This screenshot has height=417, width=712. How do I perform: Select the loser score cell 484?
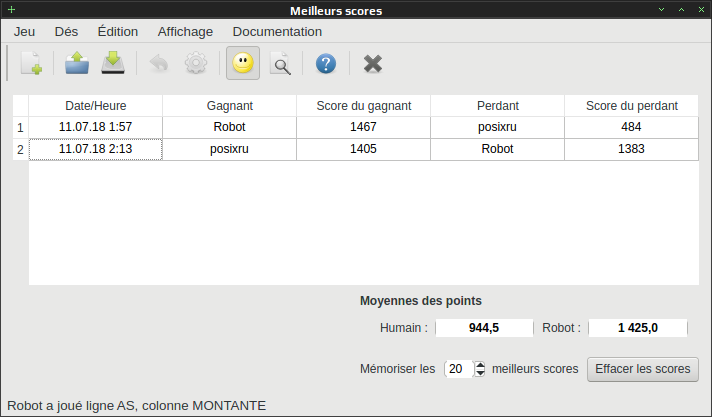[x=631, y=127]
